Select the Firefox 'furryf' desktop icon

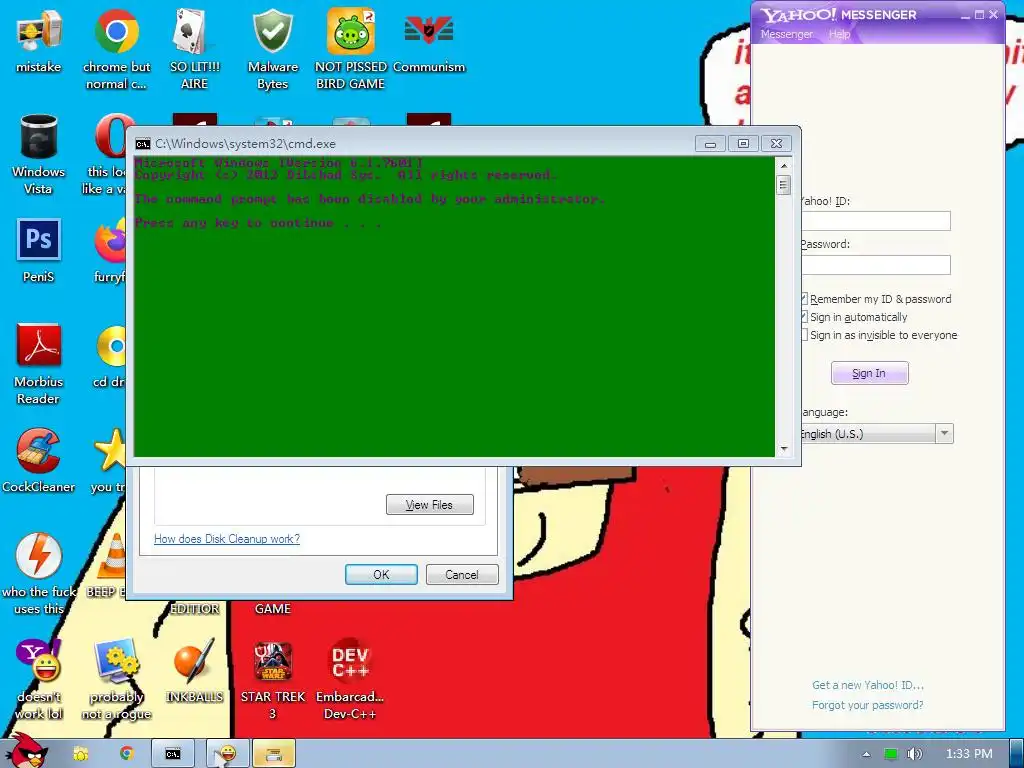(x=110, y=251)
